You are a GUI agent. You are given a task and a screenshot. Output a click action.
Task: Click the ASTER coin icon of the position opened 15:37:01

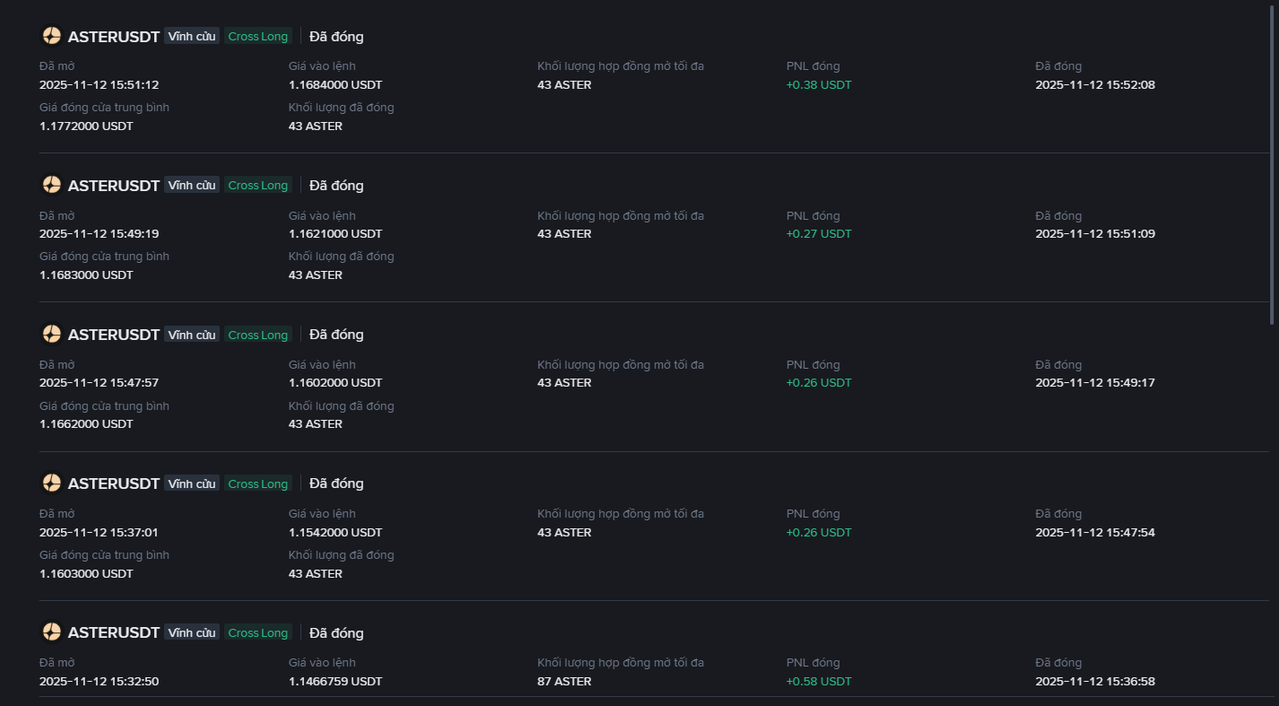(x=51, y=483)
